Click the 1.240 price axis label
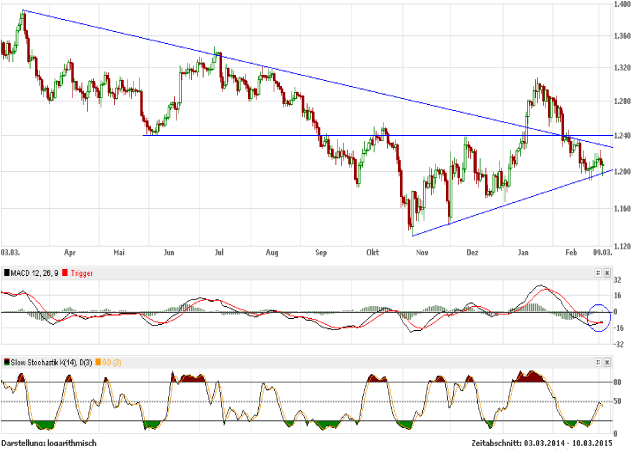The image size is (632, 449). [x=622, y=136]
